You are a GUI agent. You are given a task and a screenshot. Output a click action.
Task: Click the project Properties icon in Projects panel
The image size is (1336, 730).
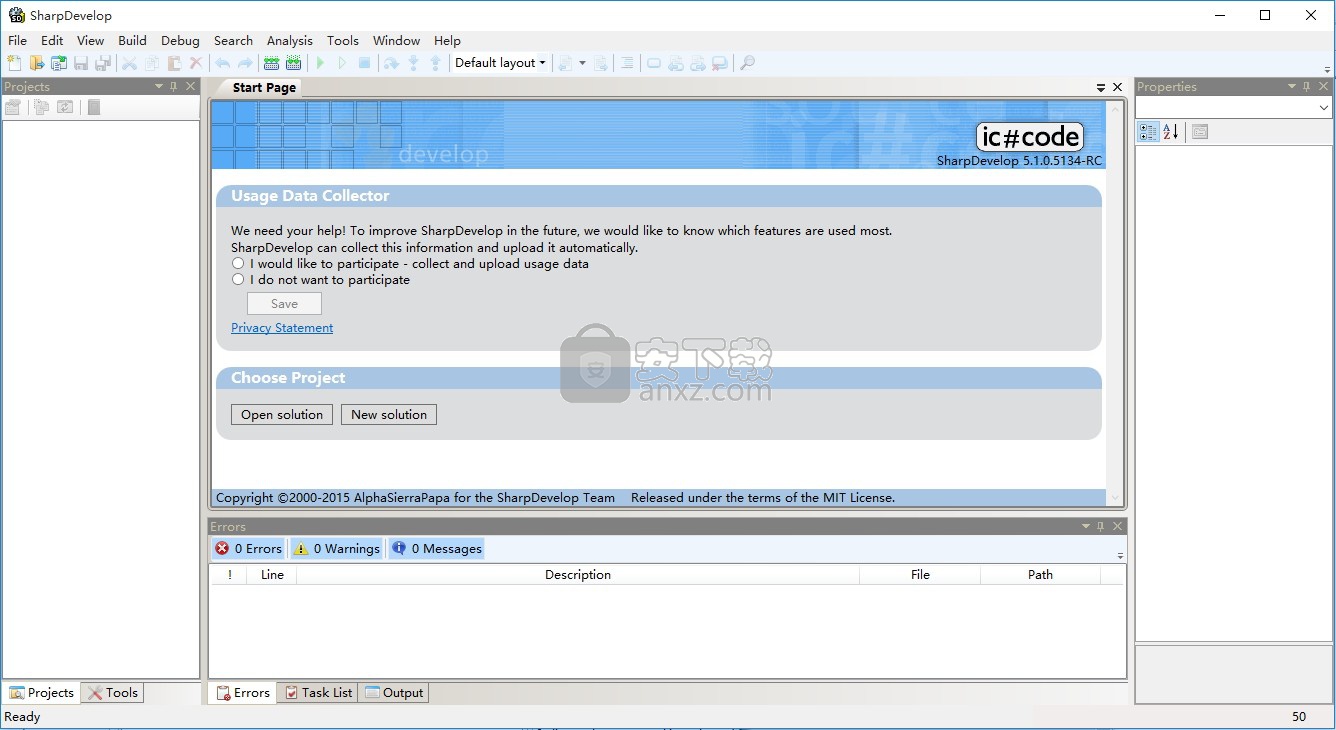click(13, 107)
